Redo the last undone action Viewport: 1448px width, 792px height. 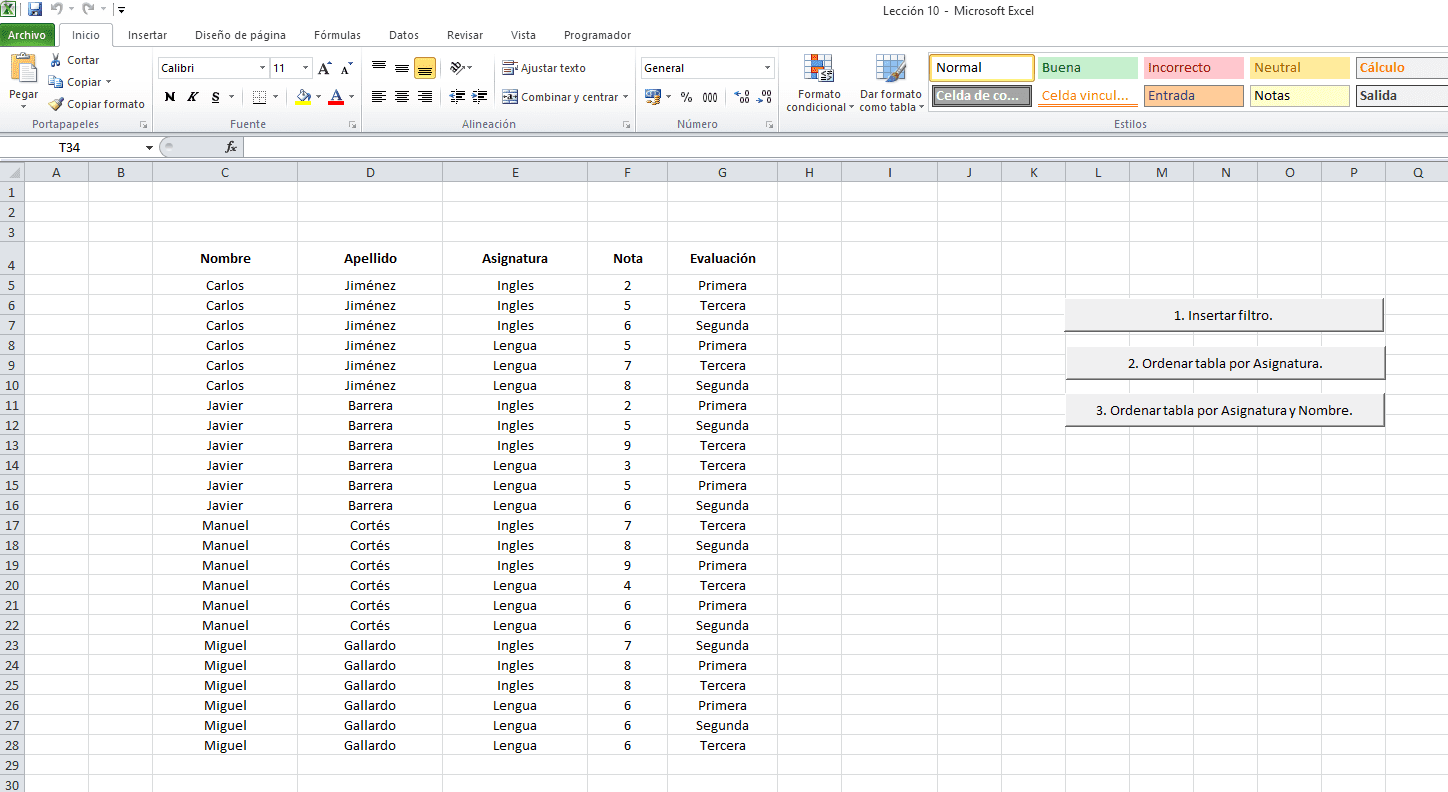pyautogui.click(x=88, y=10)
